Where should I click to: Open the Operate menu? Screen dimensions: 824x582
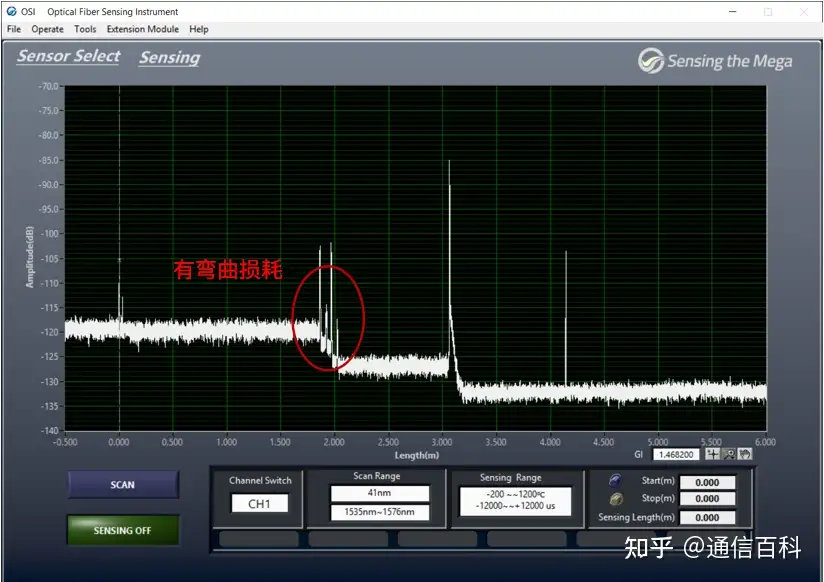pyautogui.click(x=47, y=29)
